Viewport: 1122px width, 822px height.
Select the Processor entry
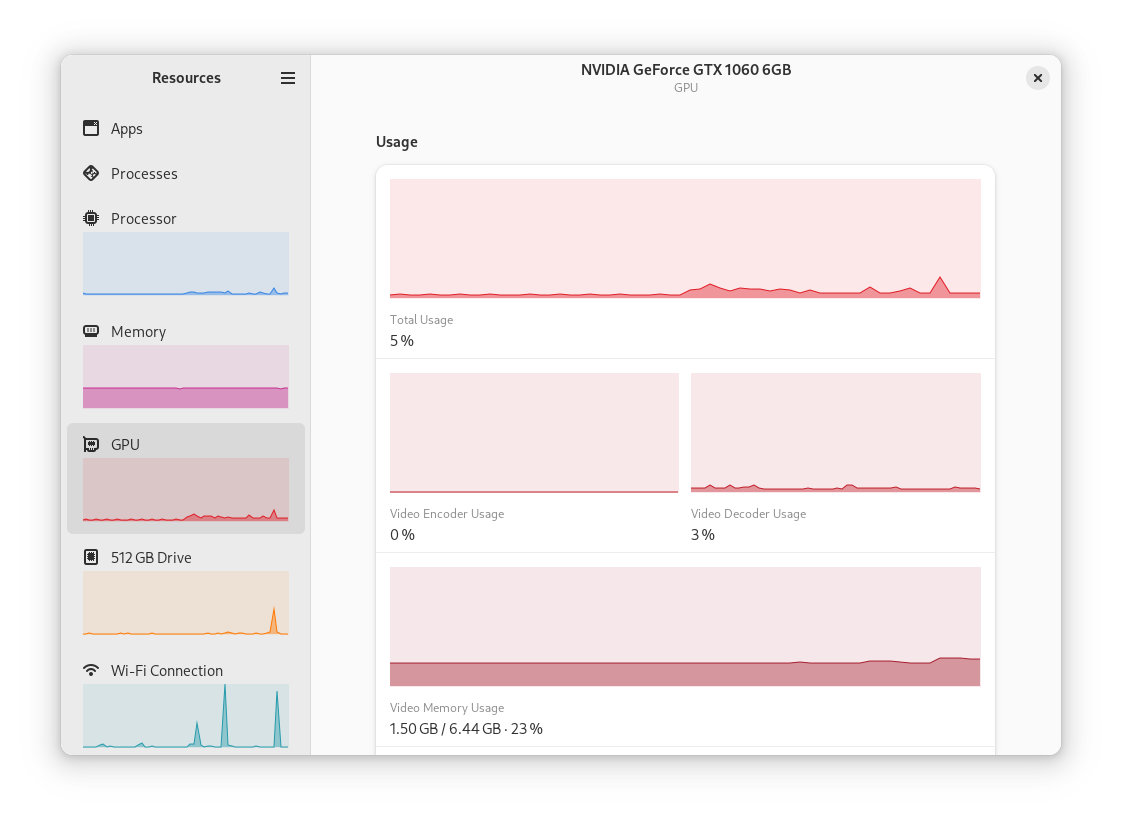click(x=143, y=218)
